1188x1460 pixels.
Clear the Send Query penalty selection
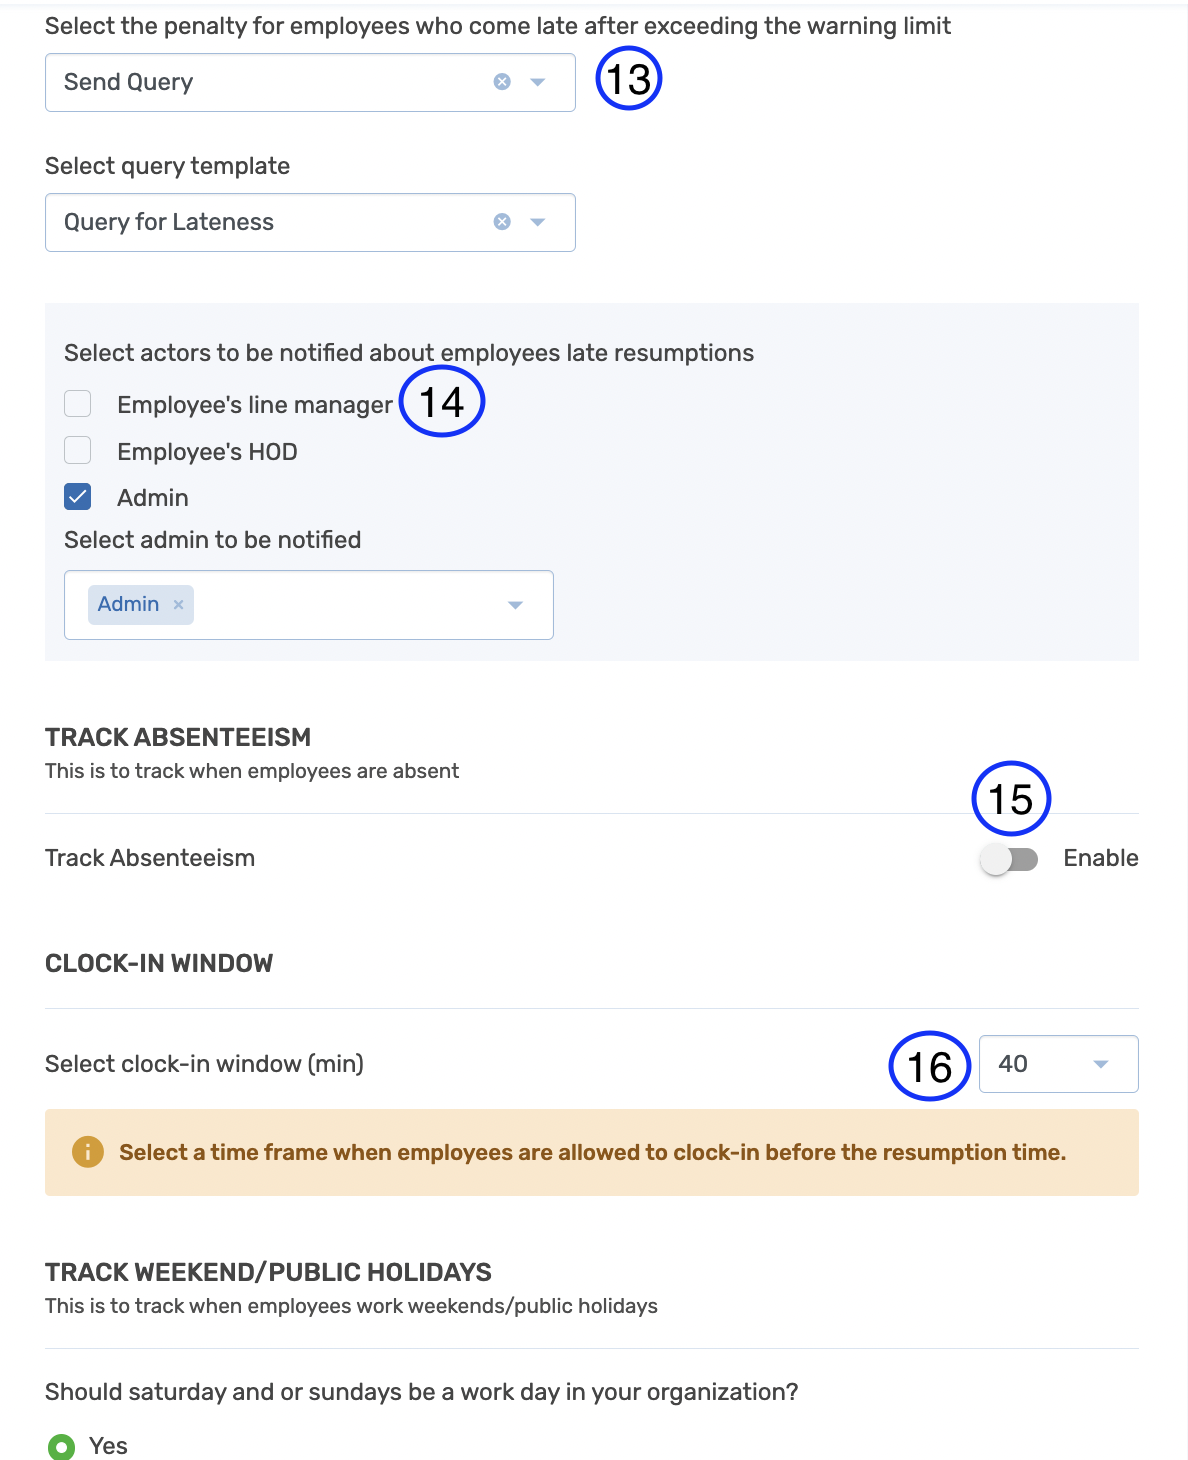(501, 82)
